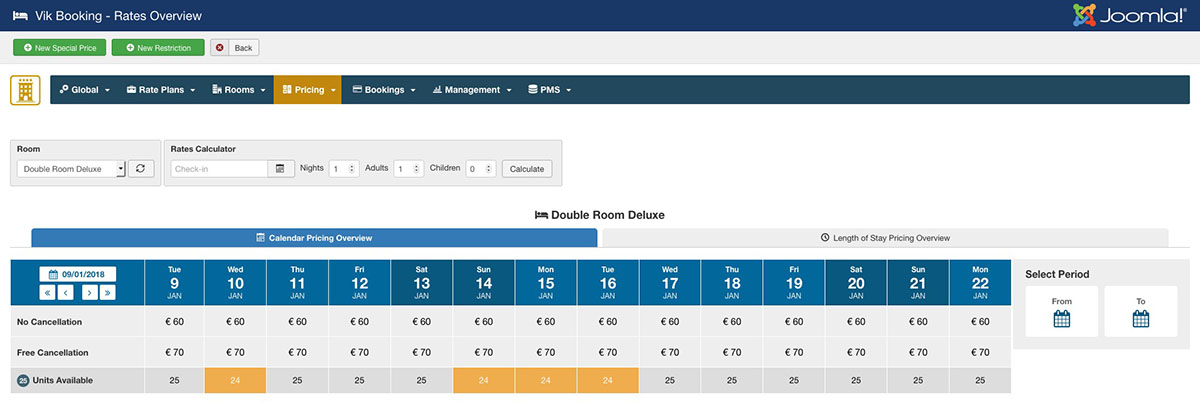
Task: Click No Cancellation rate for Sat 13 Jan
Action: 422,322
